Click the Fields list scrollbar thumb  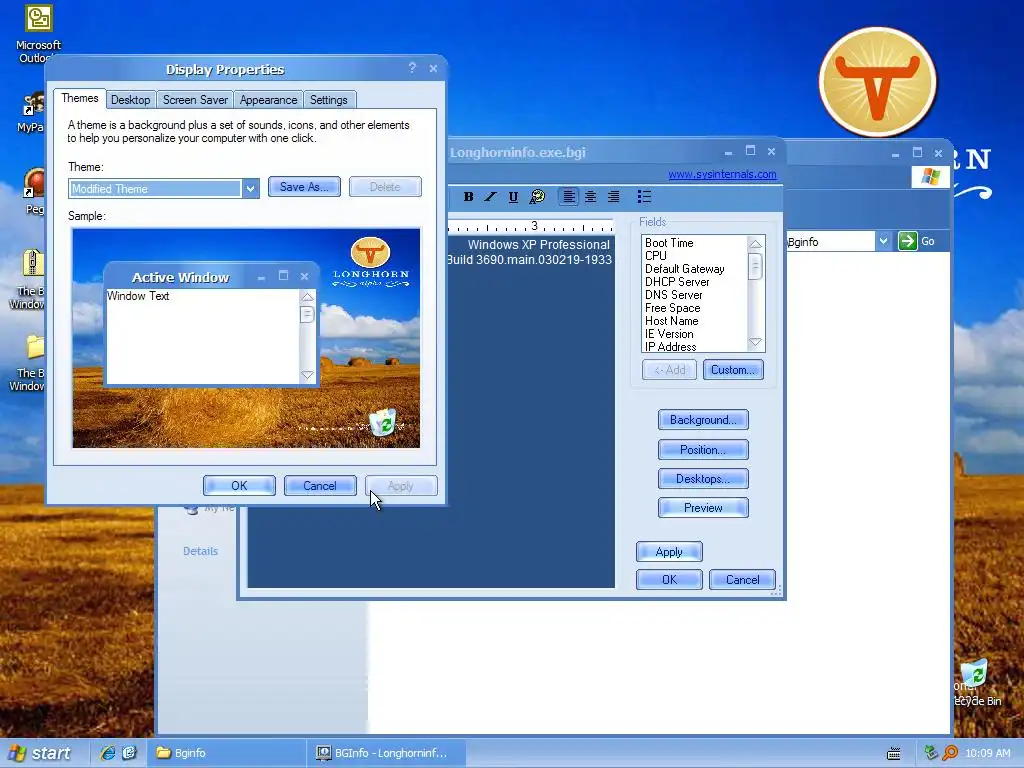[755, 266]
